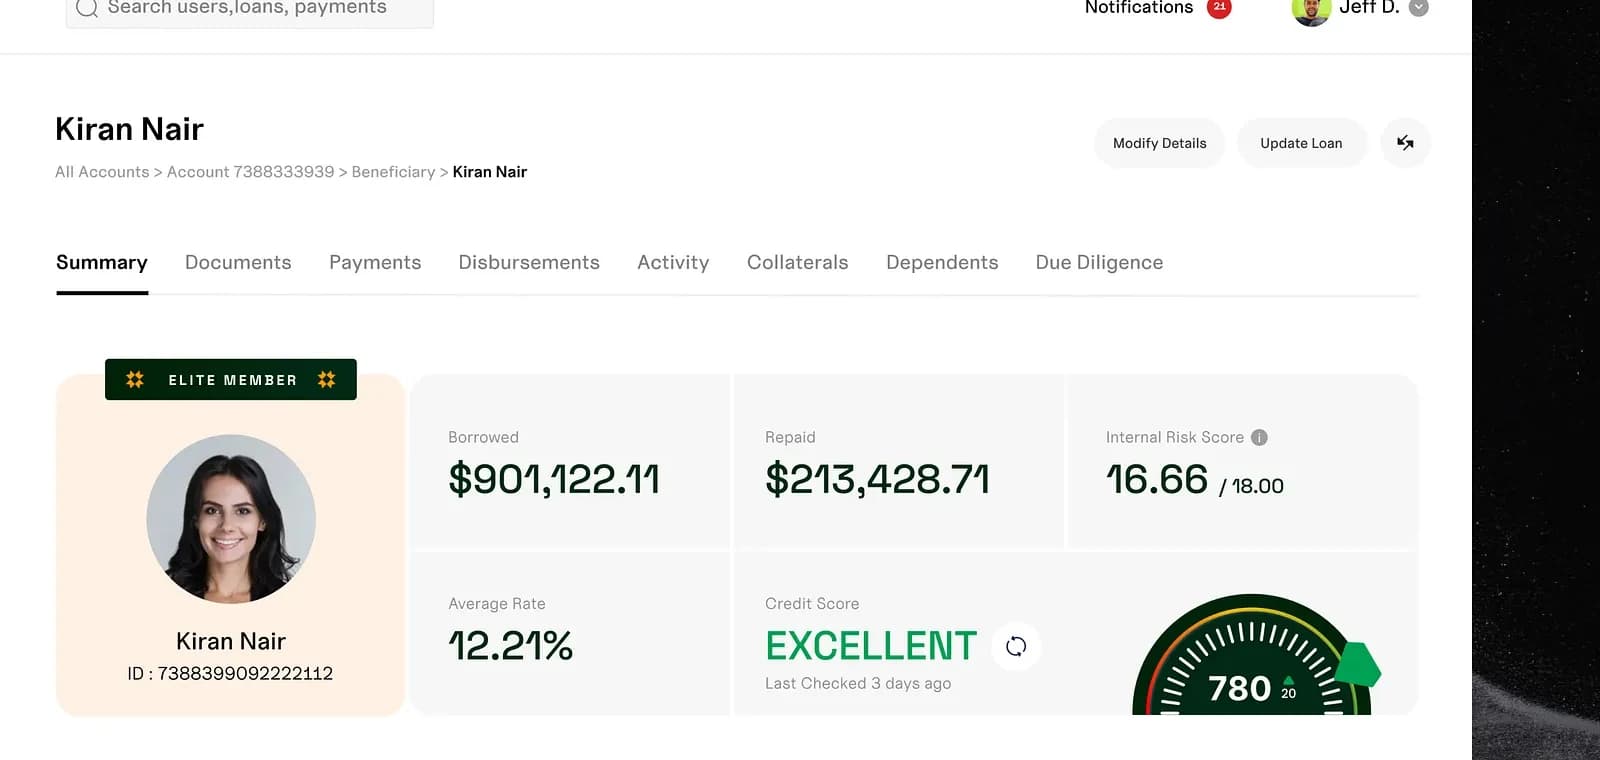Open Account 7388333939 breadcrumb link
1600x760 pixels.
tap(250, 172)
